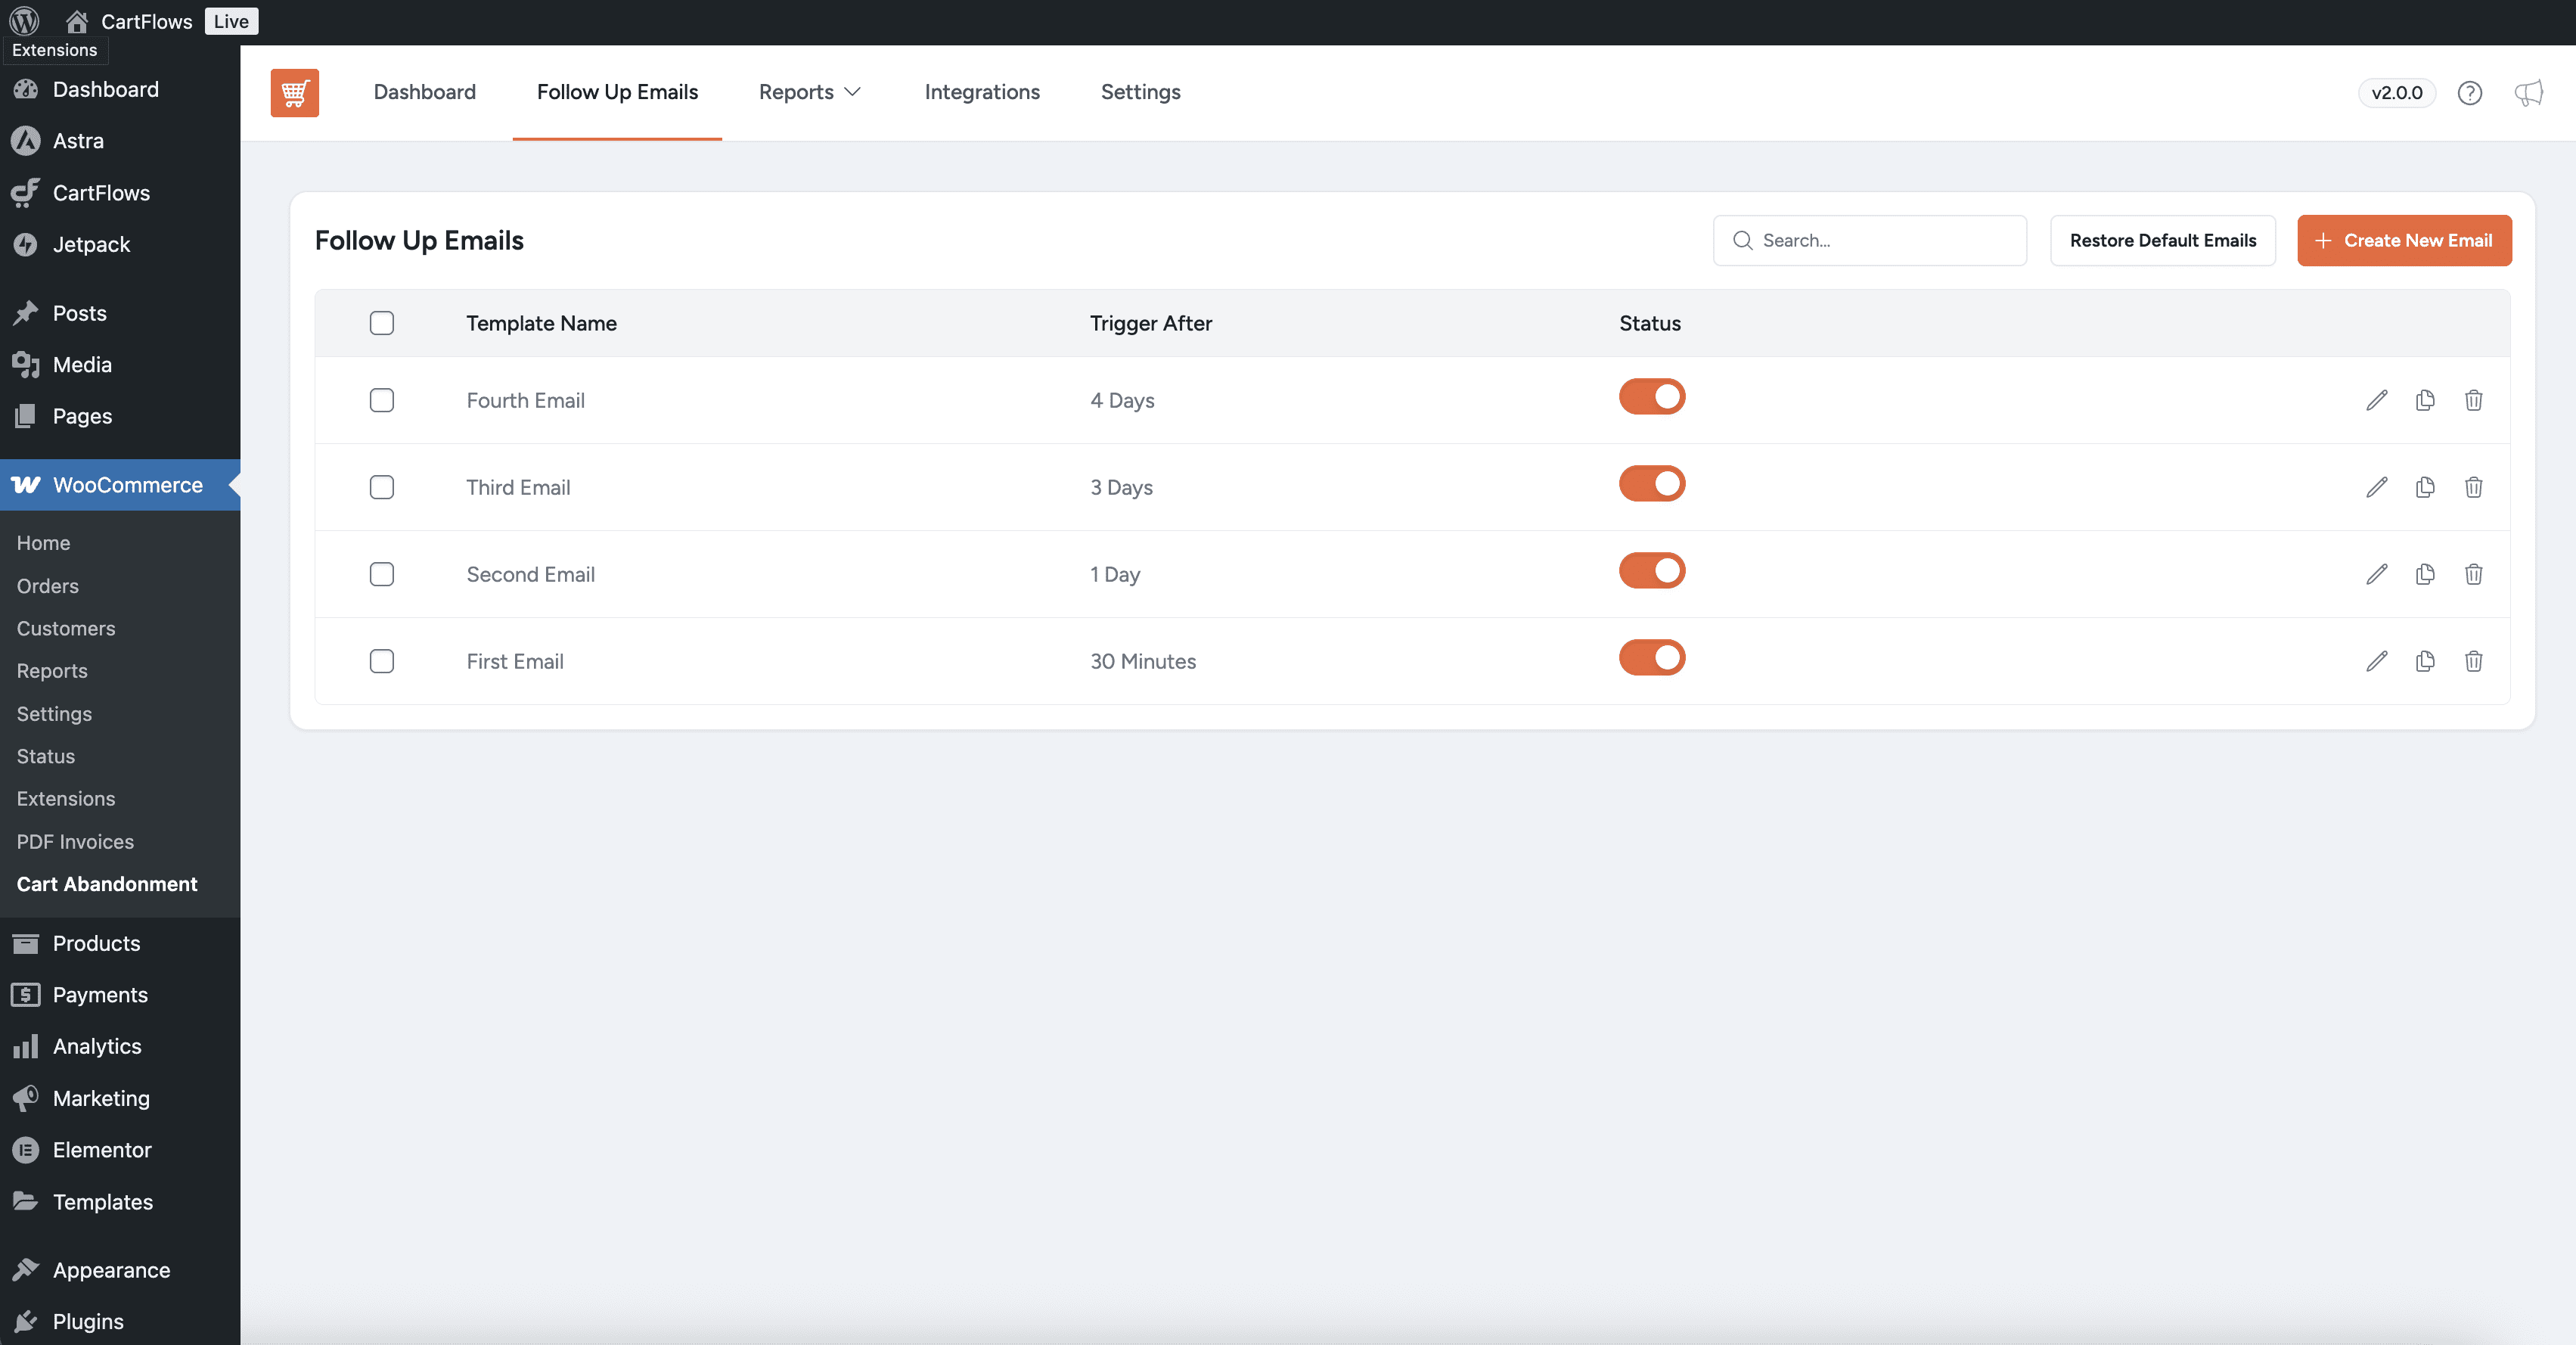Duplicate the Third Email template
2576x1345 pixels.
pos(2424,487)
